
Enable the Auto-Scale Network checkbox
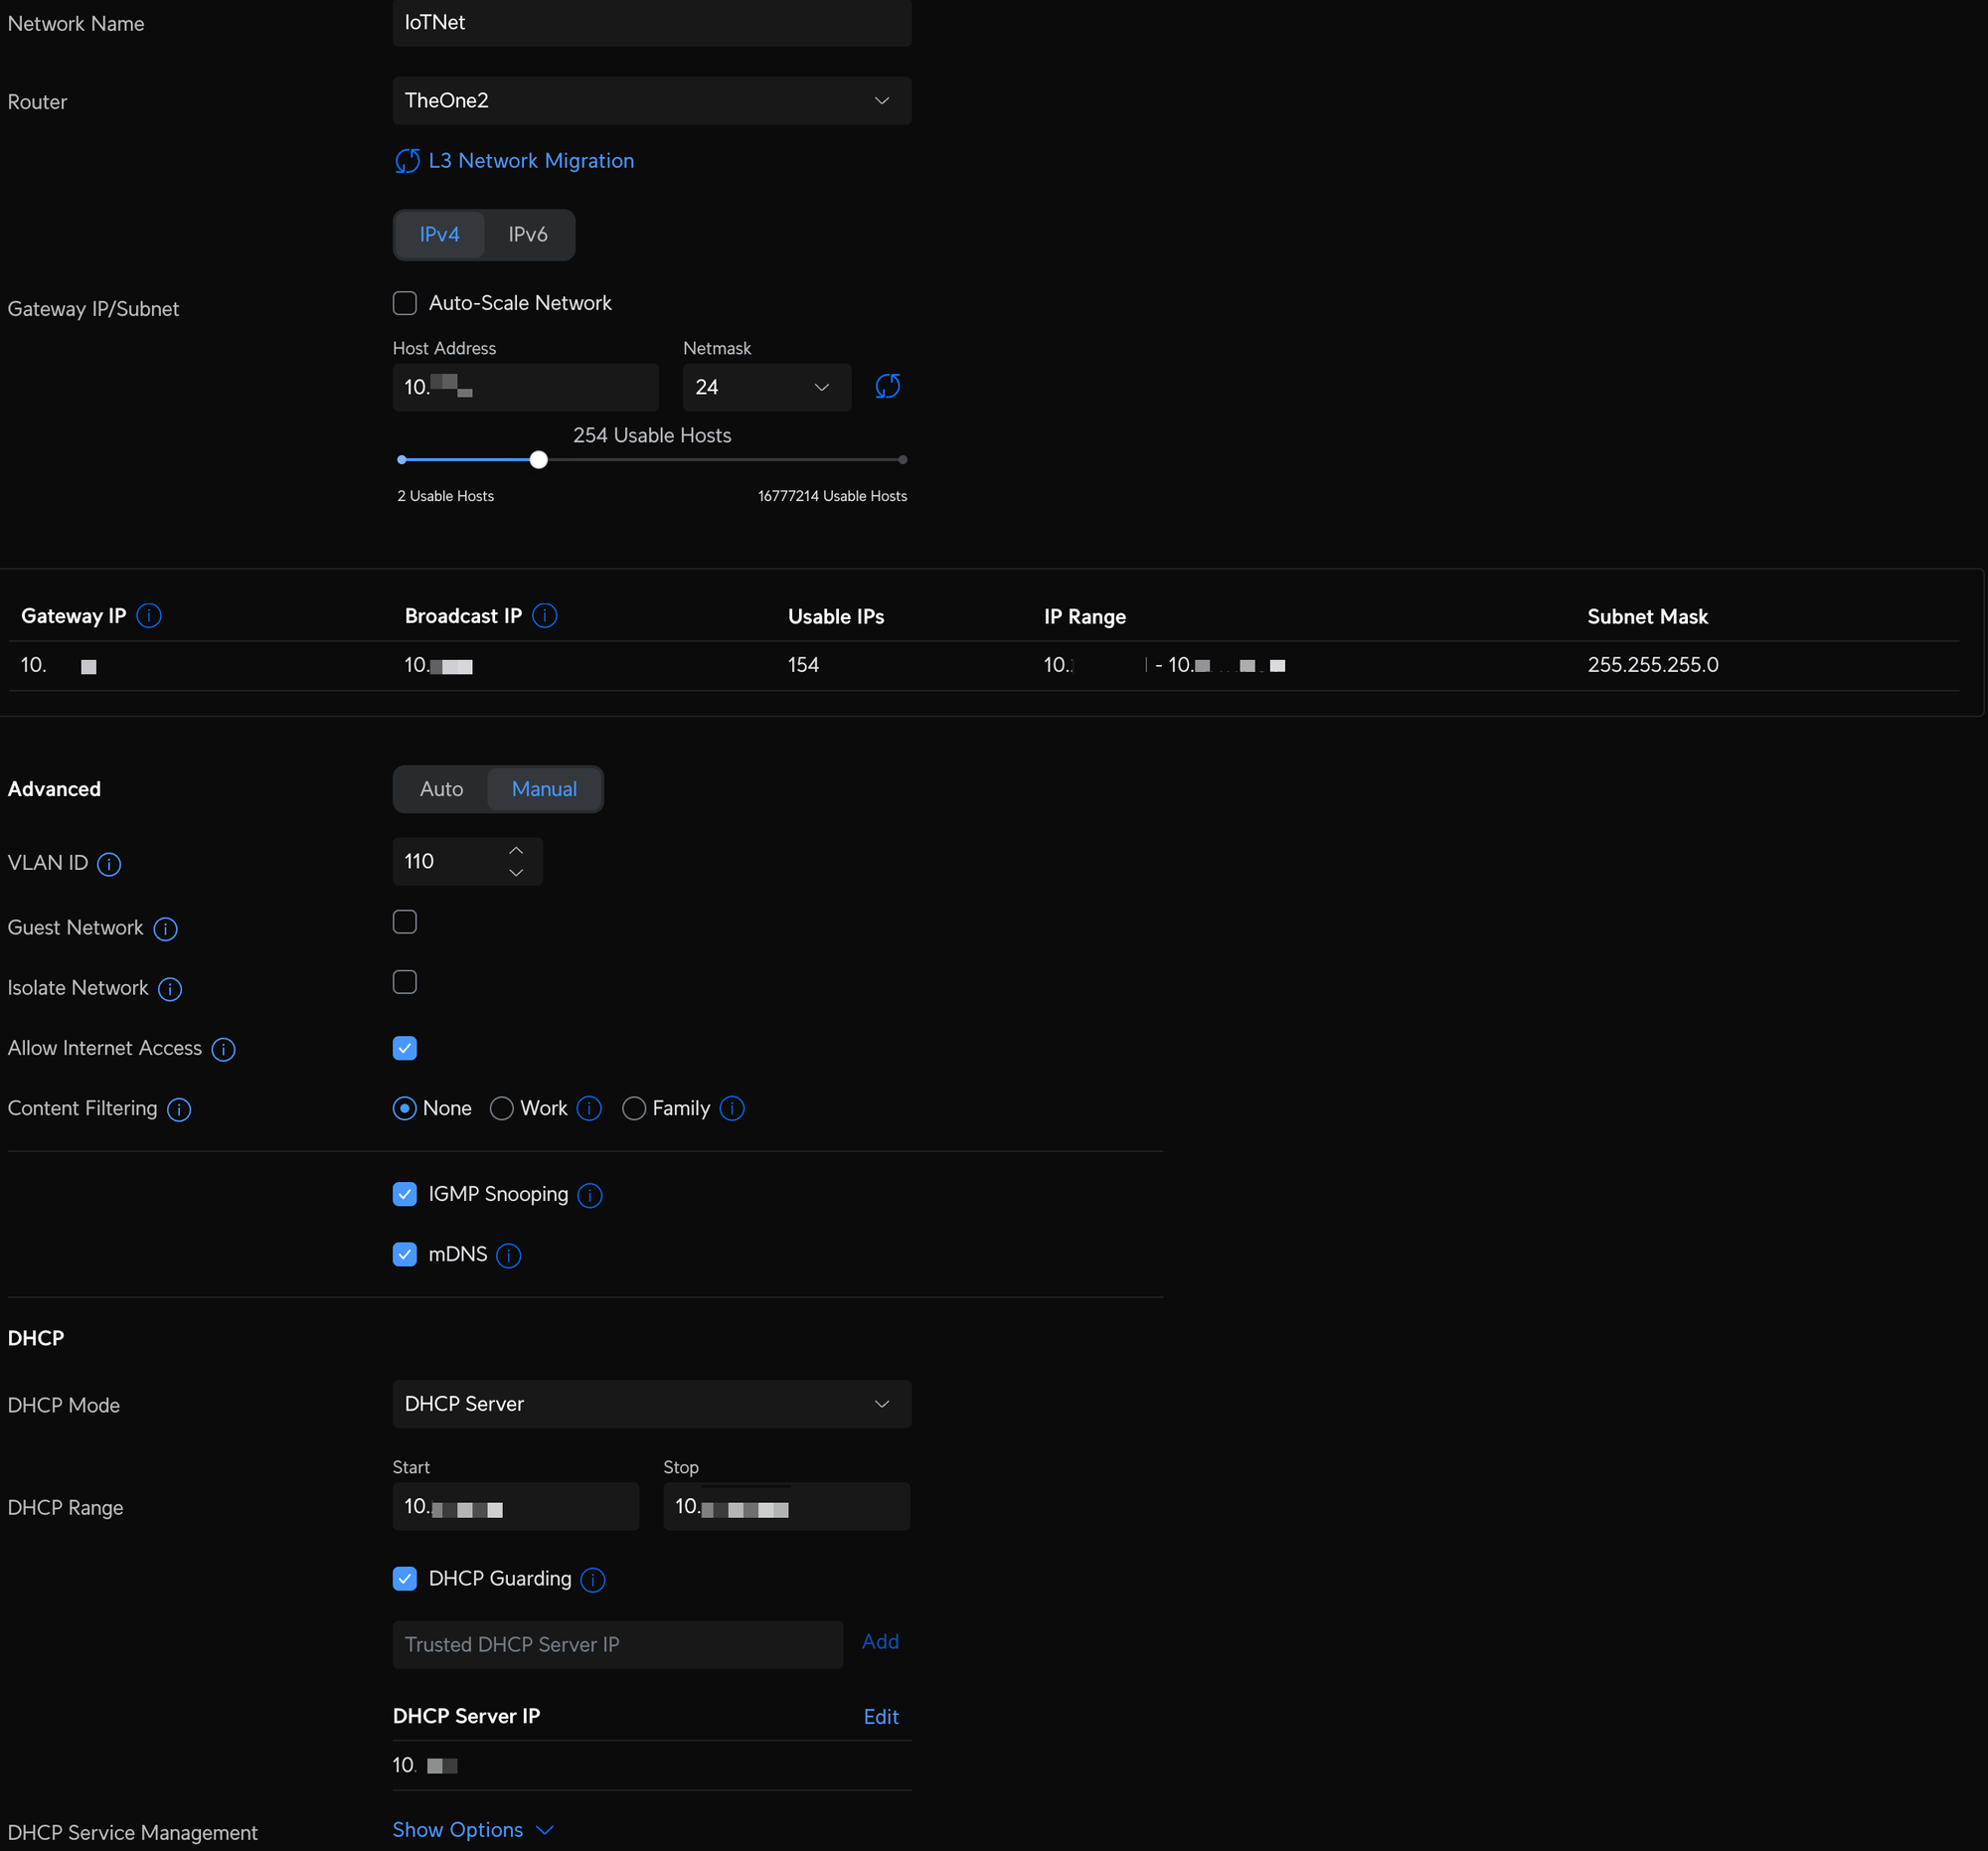click(405, 303)
